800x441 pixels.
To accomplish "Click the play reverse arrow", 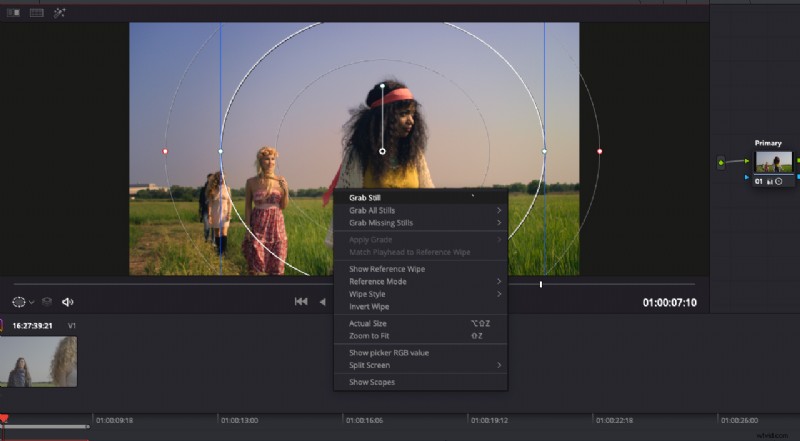I will (x=322, y=302).
